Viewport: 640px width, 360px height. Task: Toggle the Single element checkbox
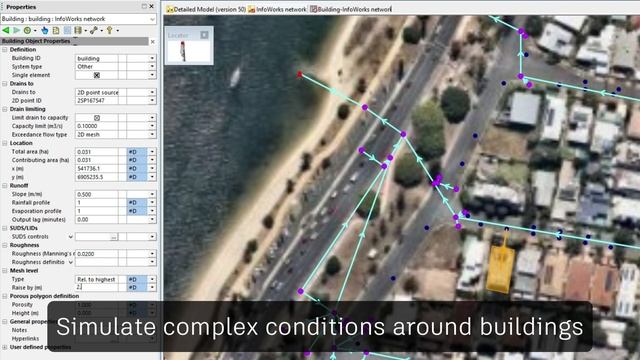pos(97,75)
